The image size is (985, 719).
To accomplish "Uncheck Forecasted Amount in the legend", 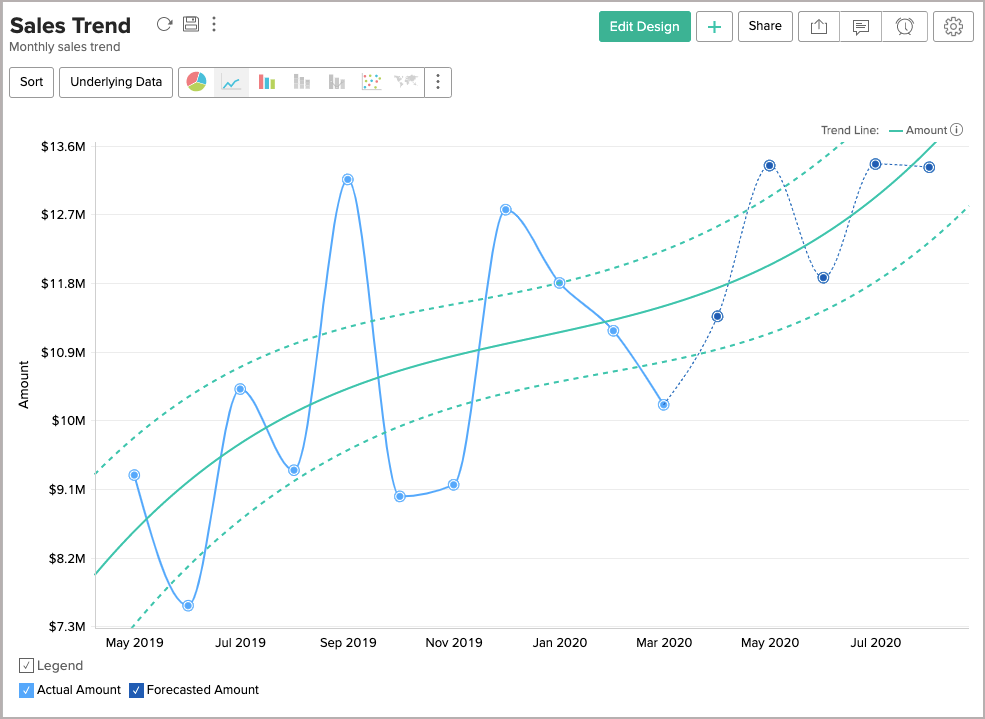I will click(x=136, y=689).
